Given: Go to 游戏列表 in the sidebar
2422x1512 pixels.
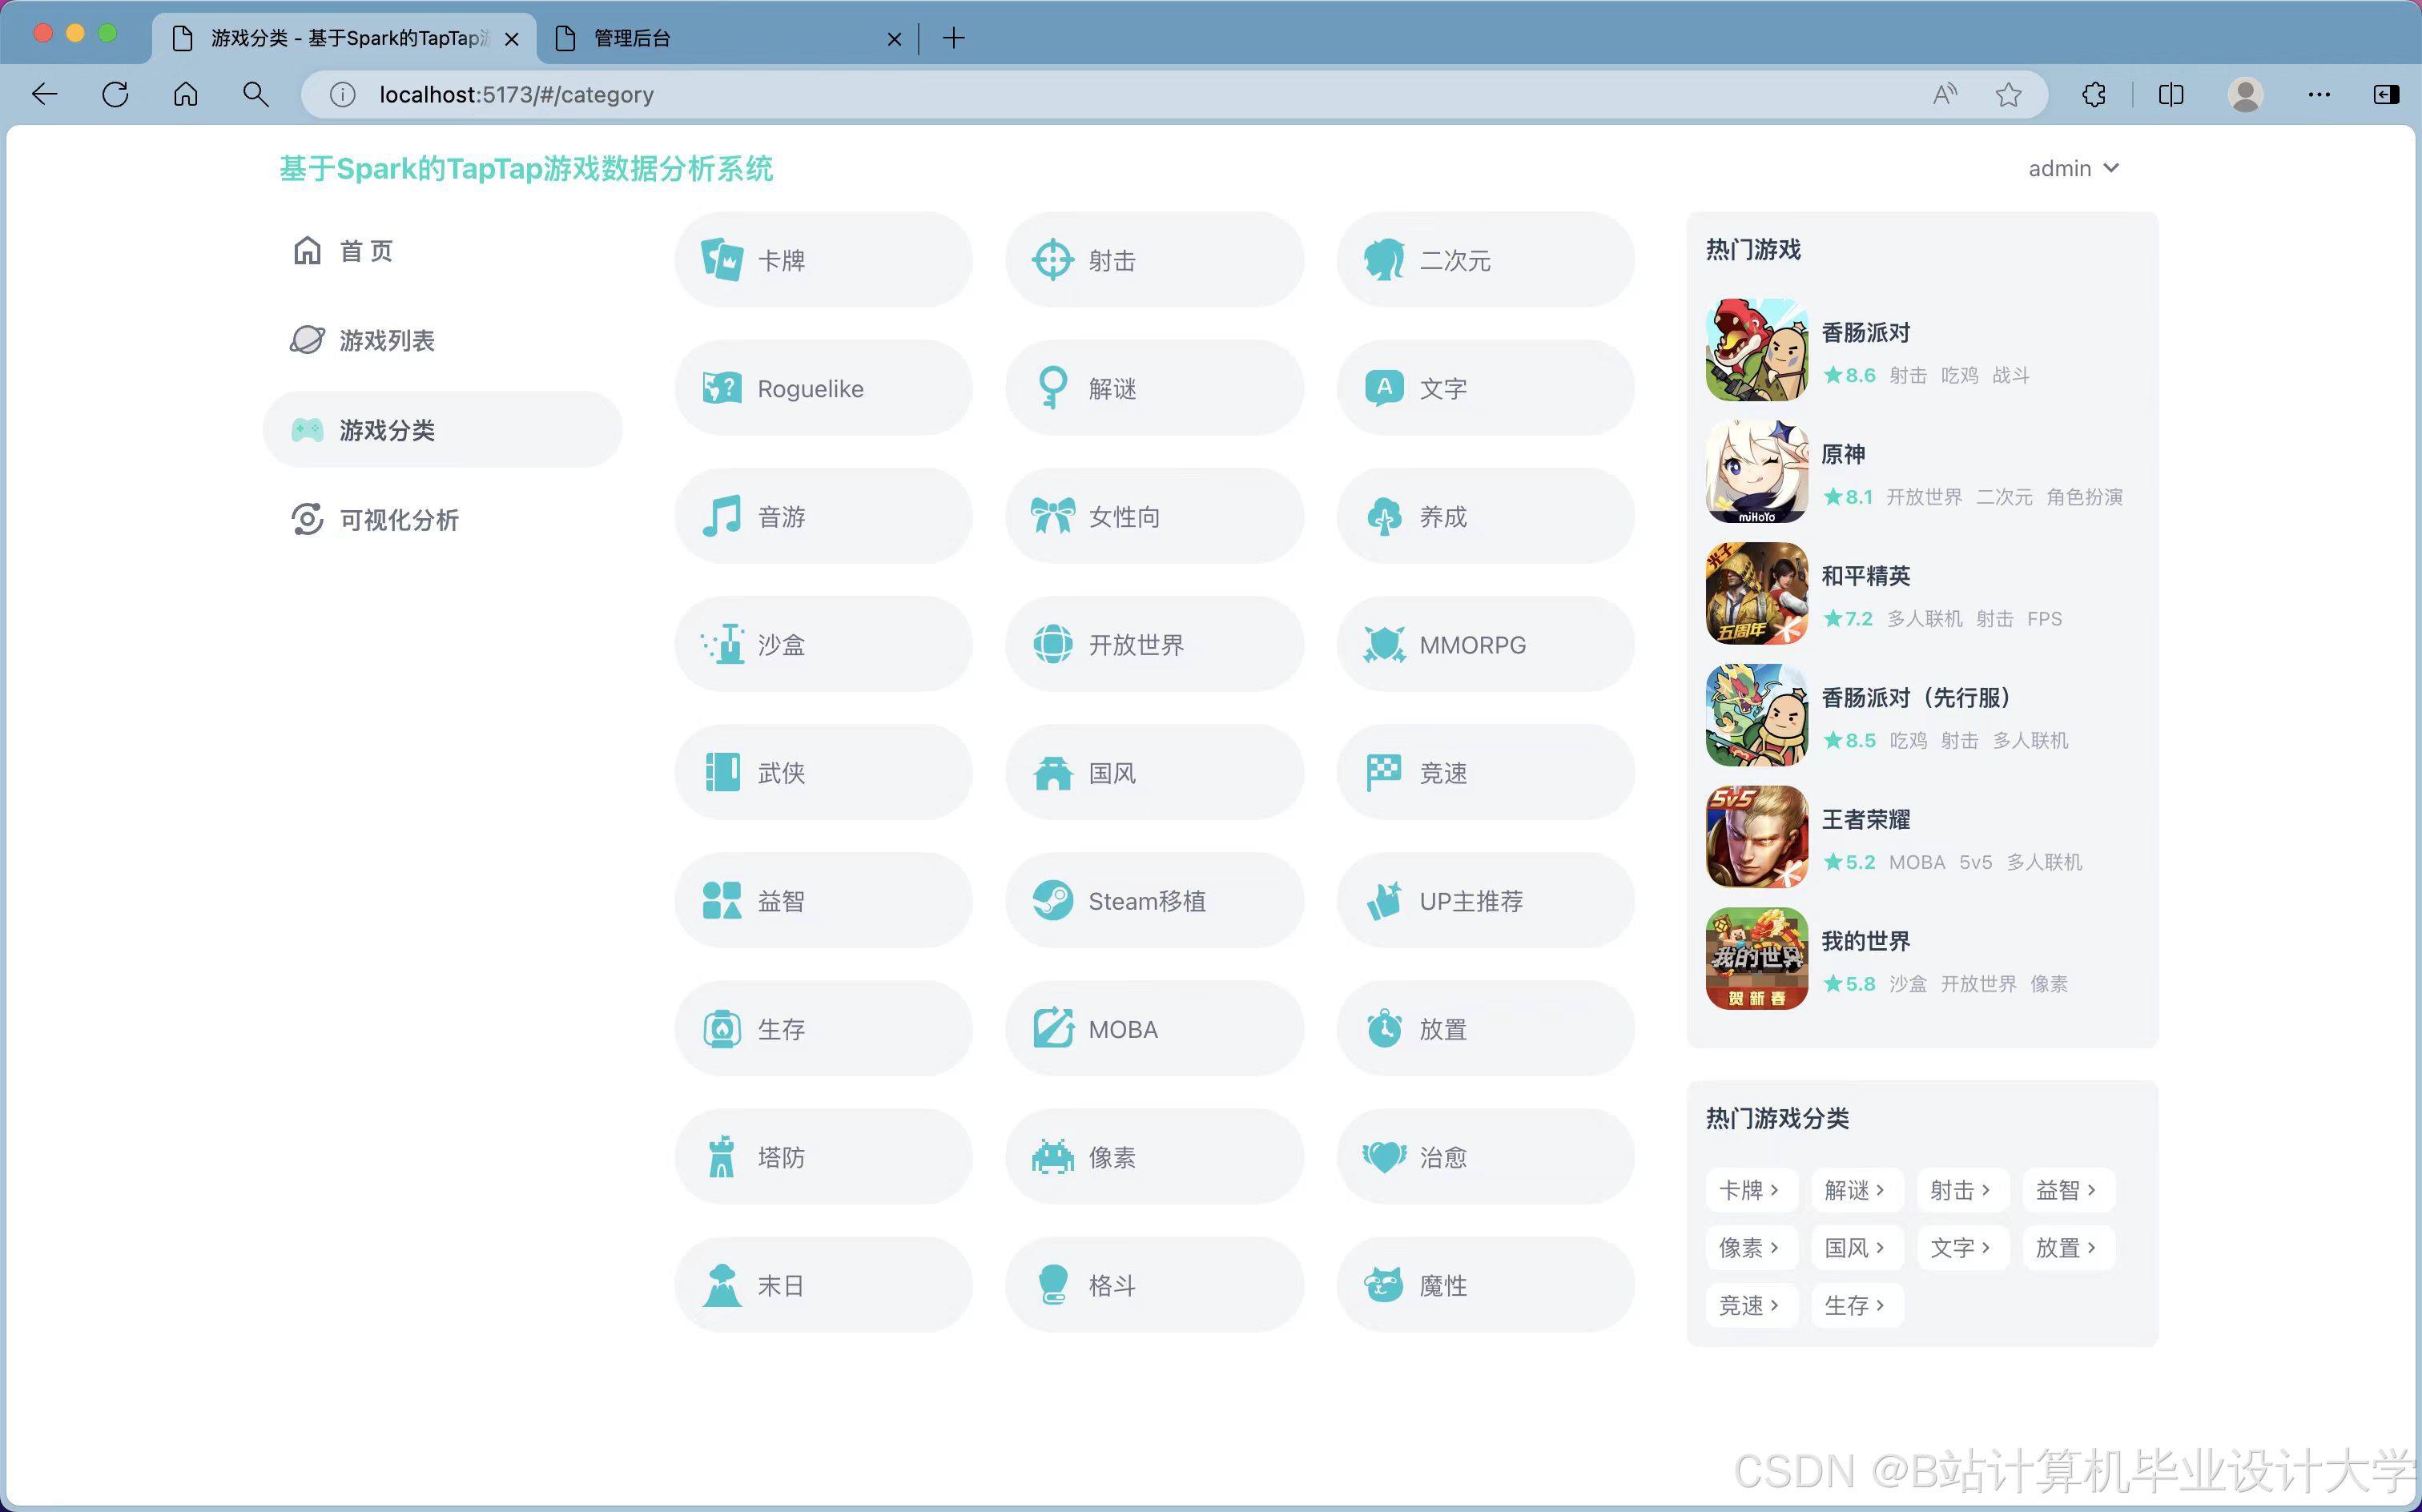Looking at the screenshot, I should pyautogui.click(x=386, y=340).
